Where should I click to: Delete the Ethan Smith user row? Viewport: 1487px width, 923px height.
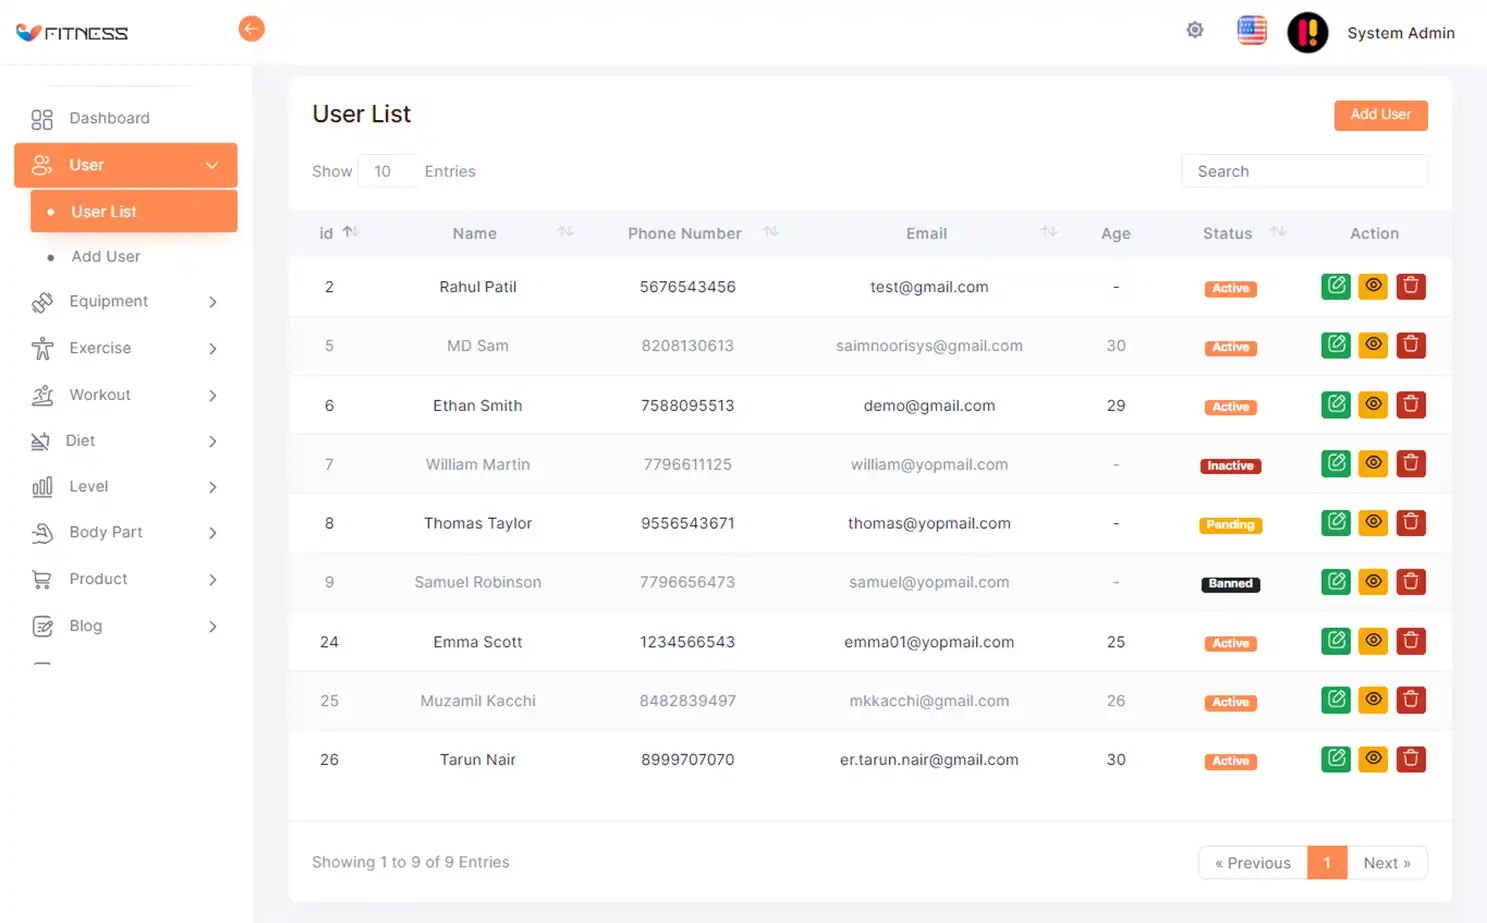(x=1410, y=405)
